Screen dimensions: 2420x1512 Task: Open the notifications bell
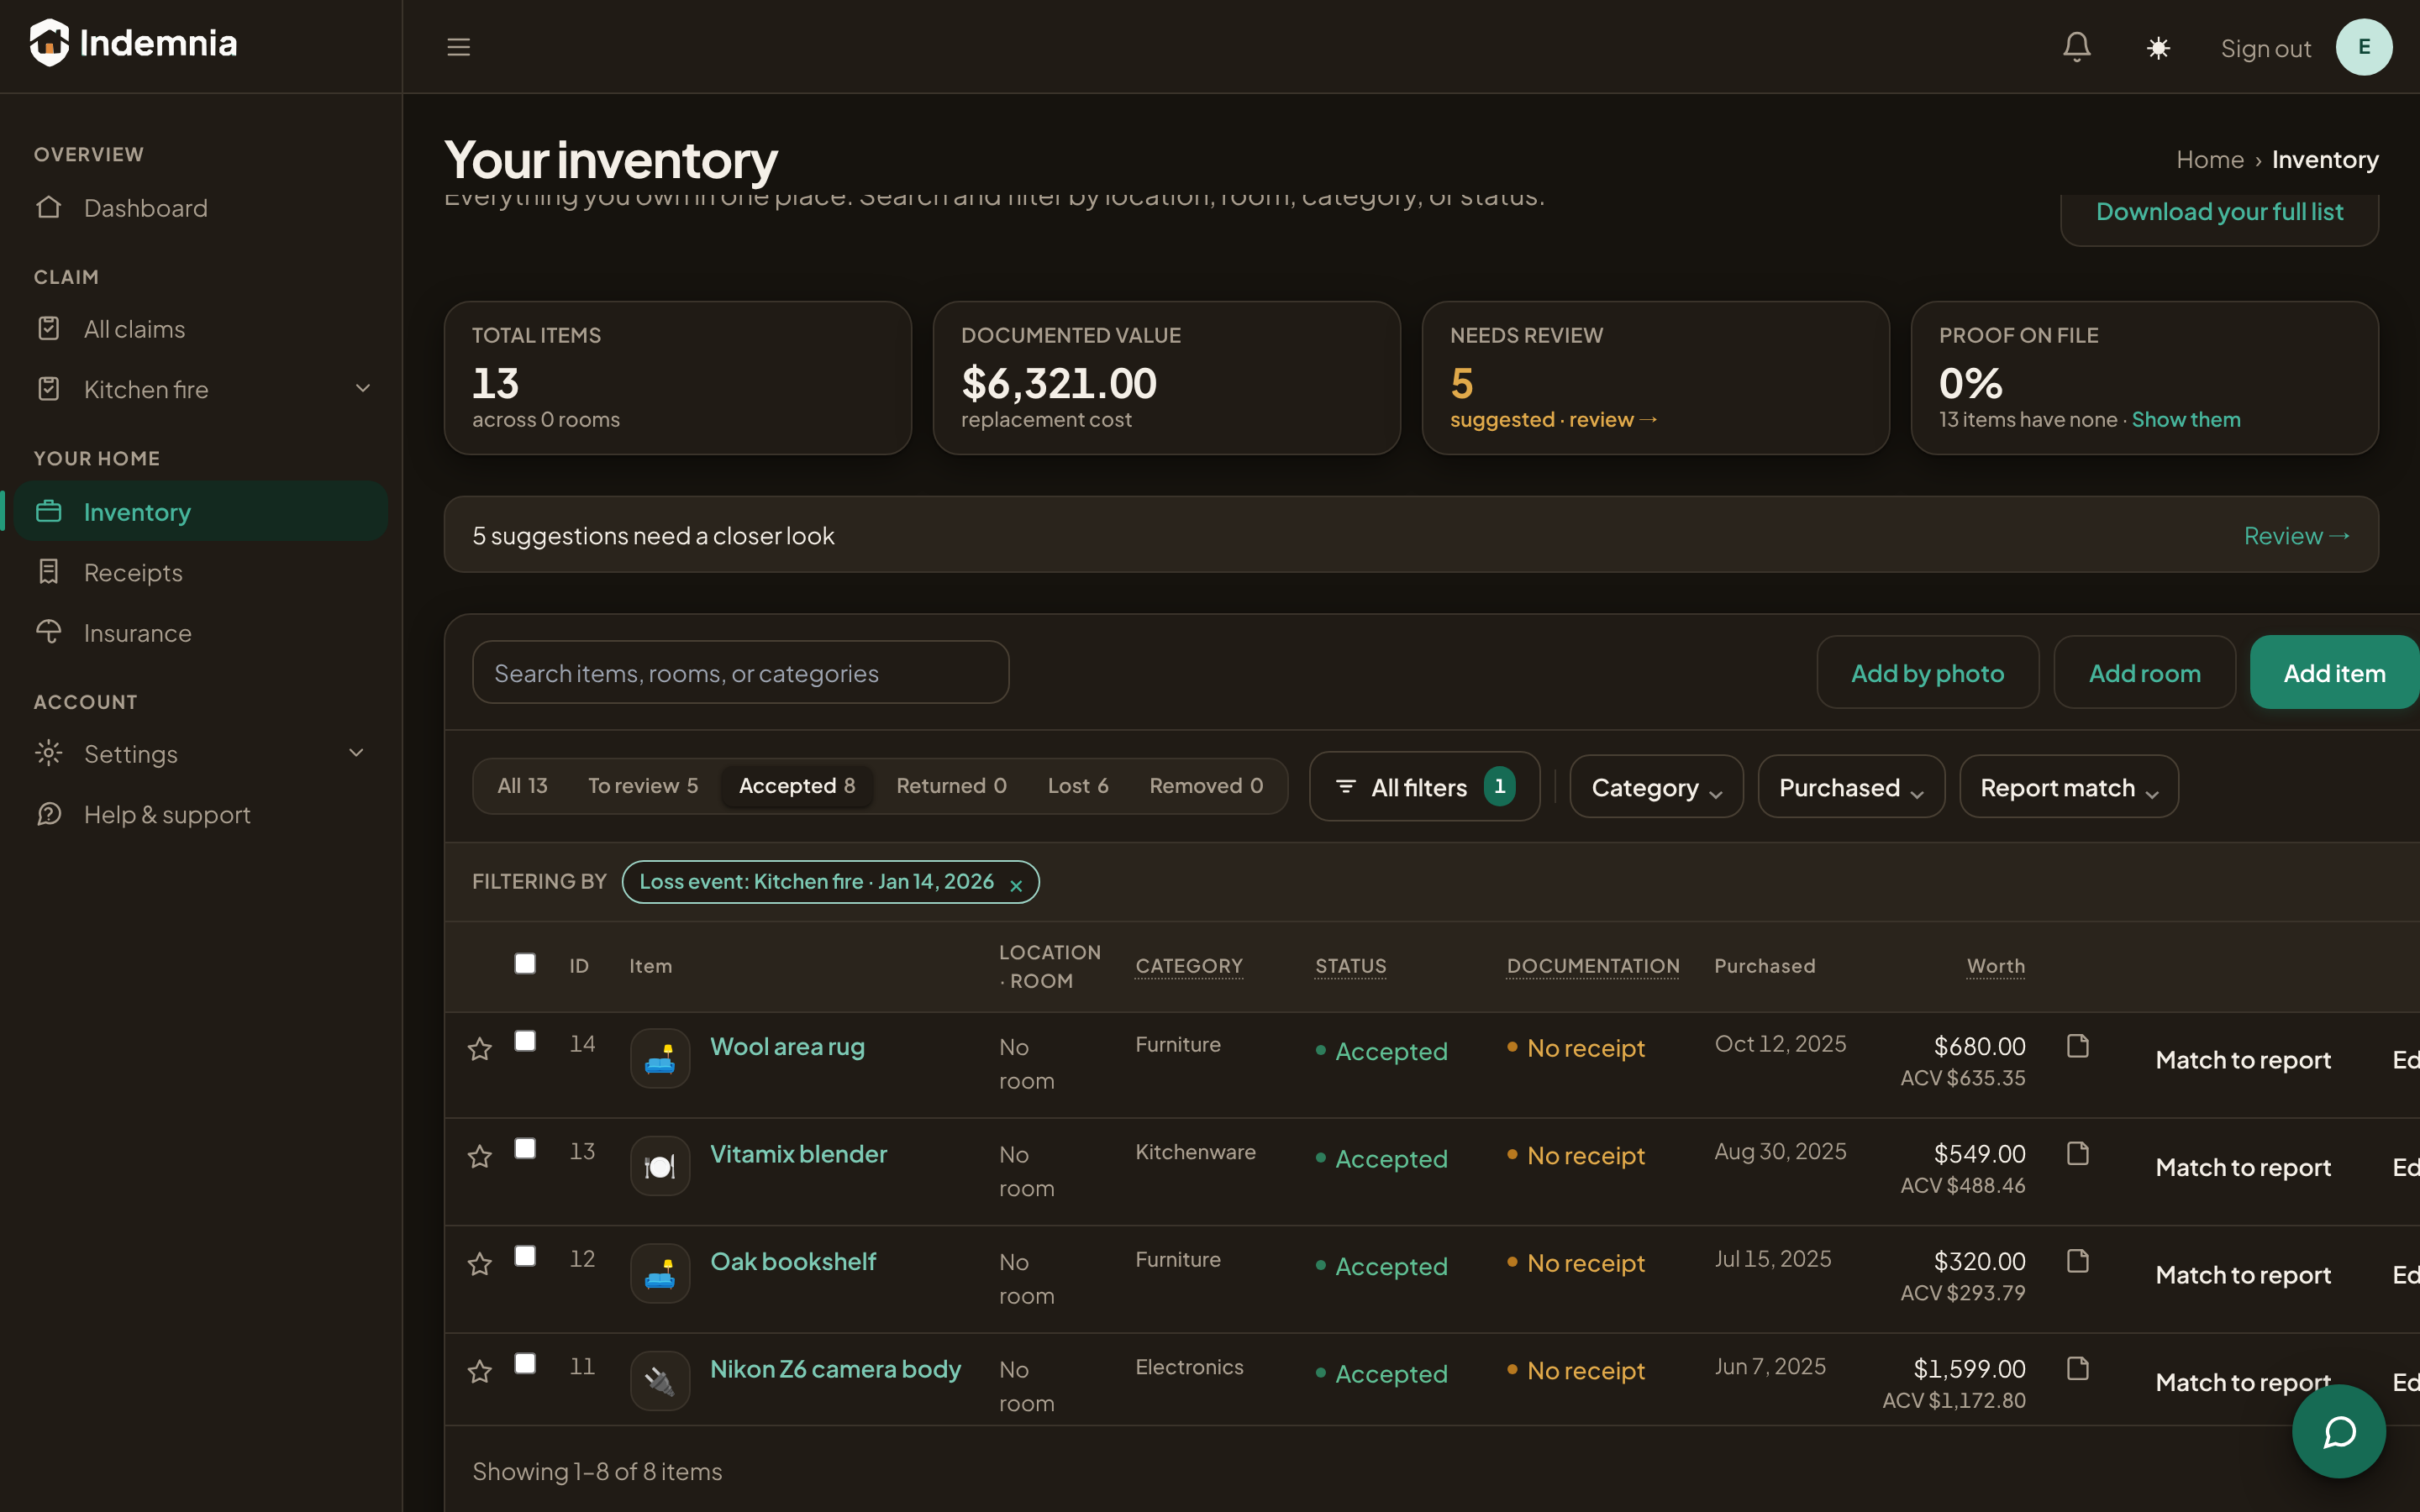2076,47
